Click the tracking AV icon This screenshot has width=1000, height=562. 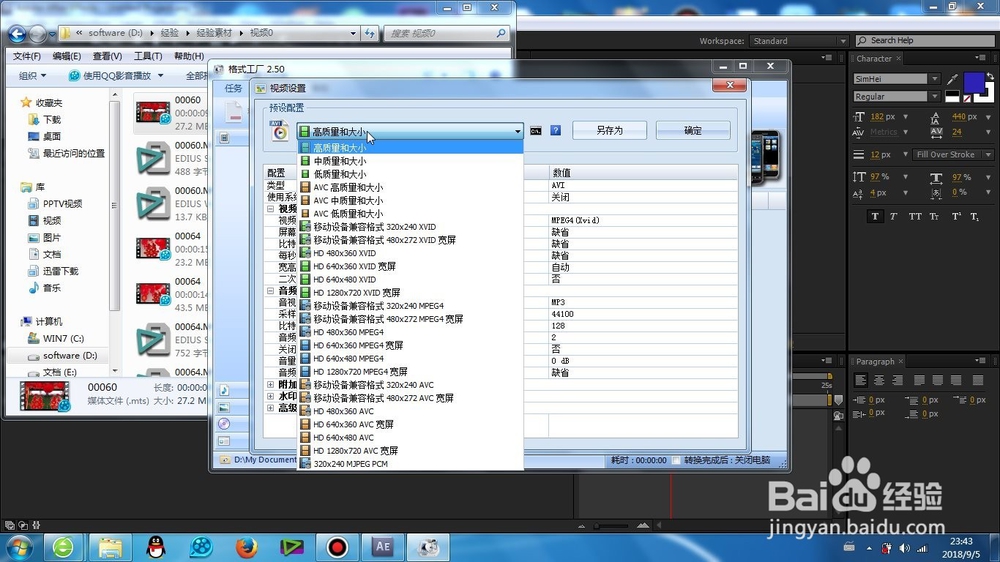point(936,132)
